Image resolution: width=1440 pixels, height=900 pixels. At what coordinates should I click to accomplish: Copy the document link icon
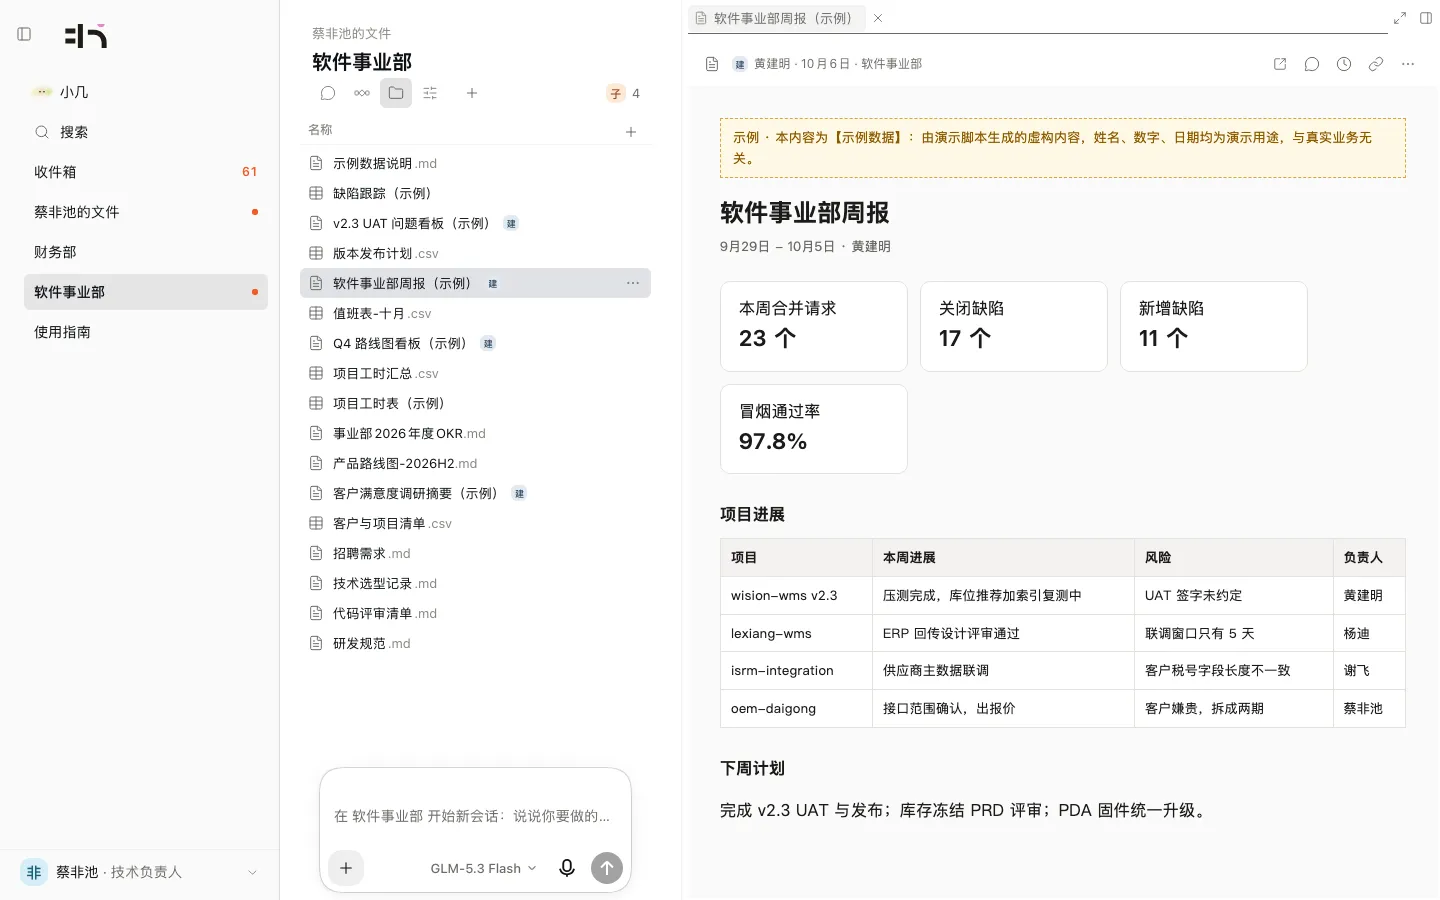(x=1376, y=64)
